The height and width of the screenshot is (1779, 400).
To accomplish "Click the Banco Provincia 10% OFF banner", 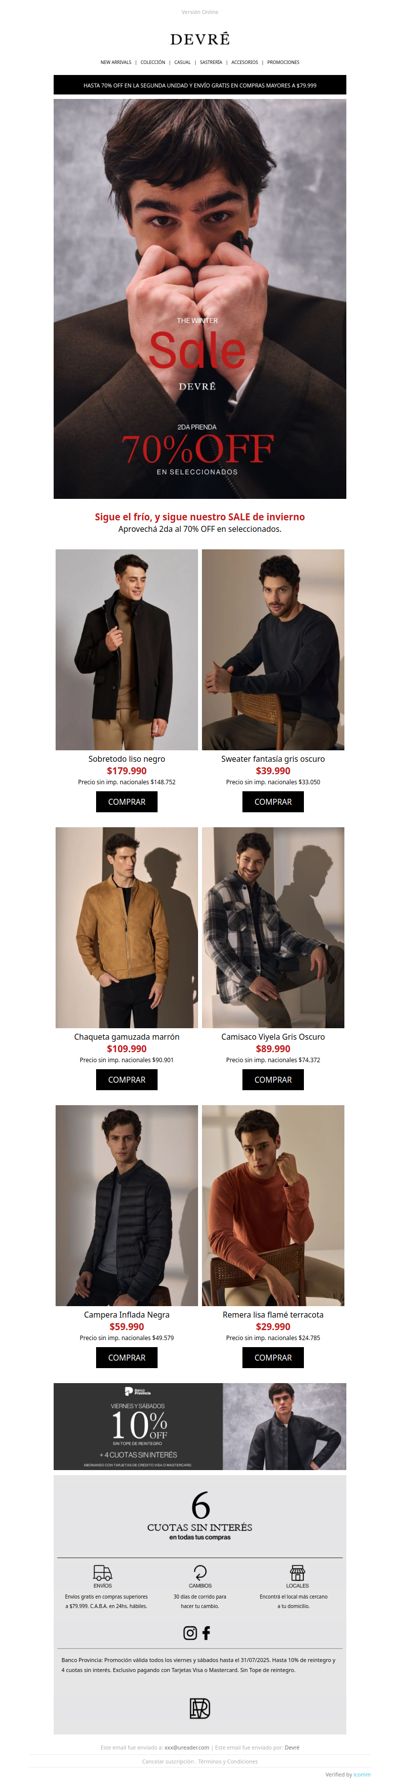I will click(x=200, y=1427).
